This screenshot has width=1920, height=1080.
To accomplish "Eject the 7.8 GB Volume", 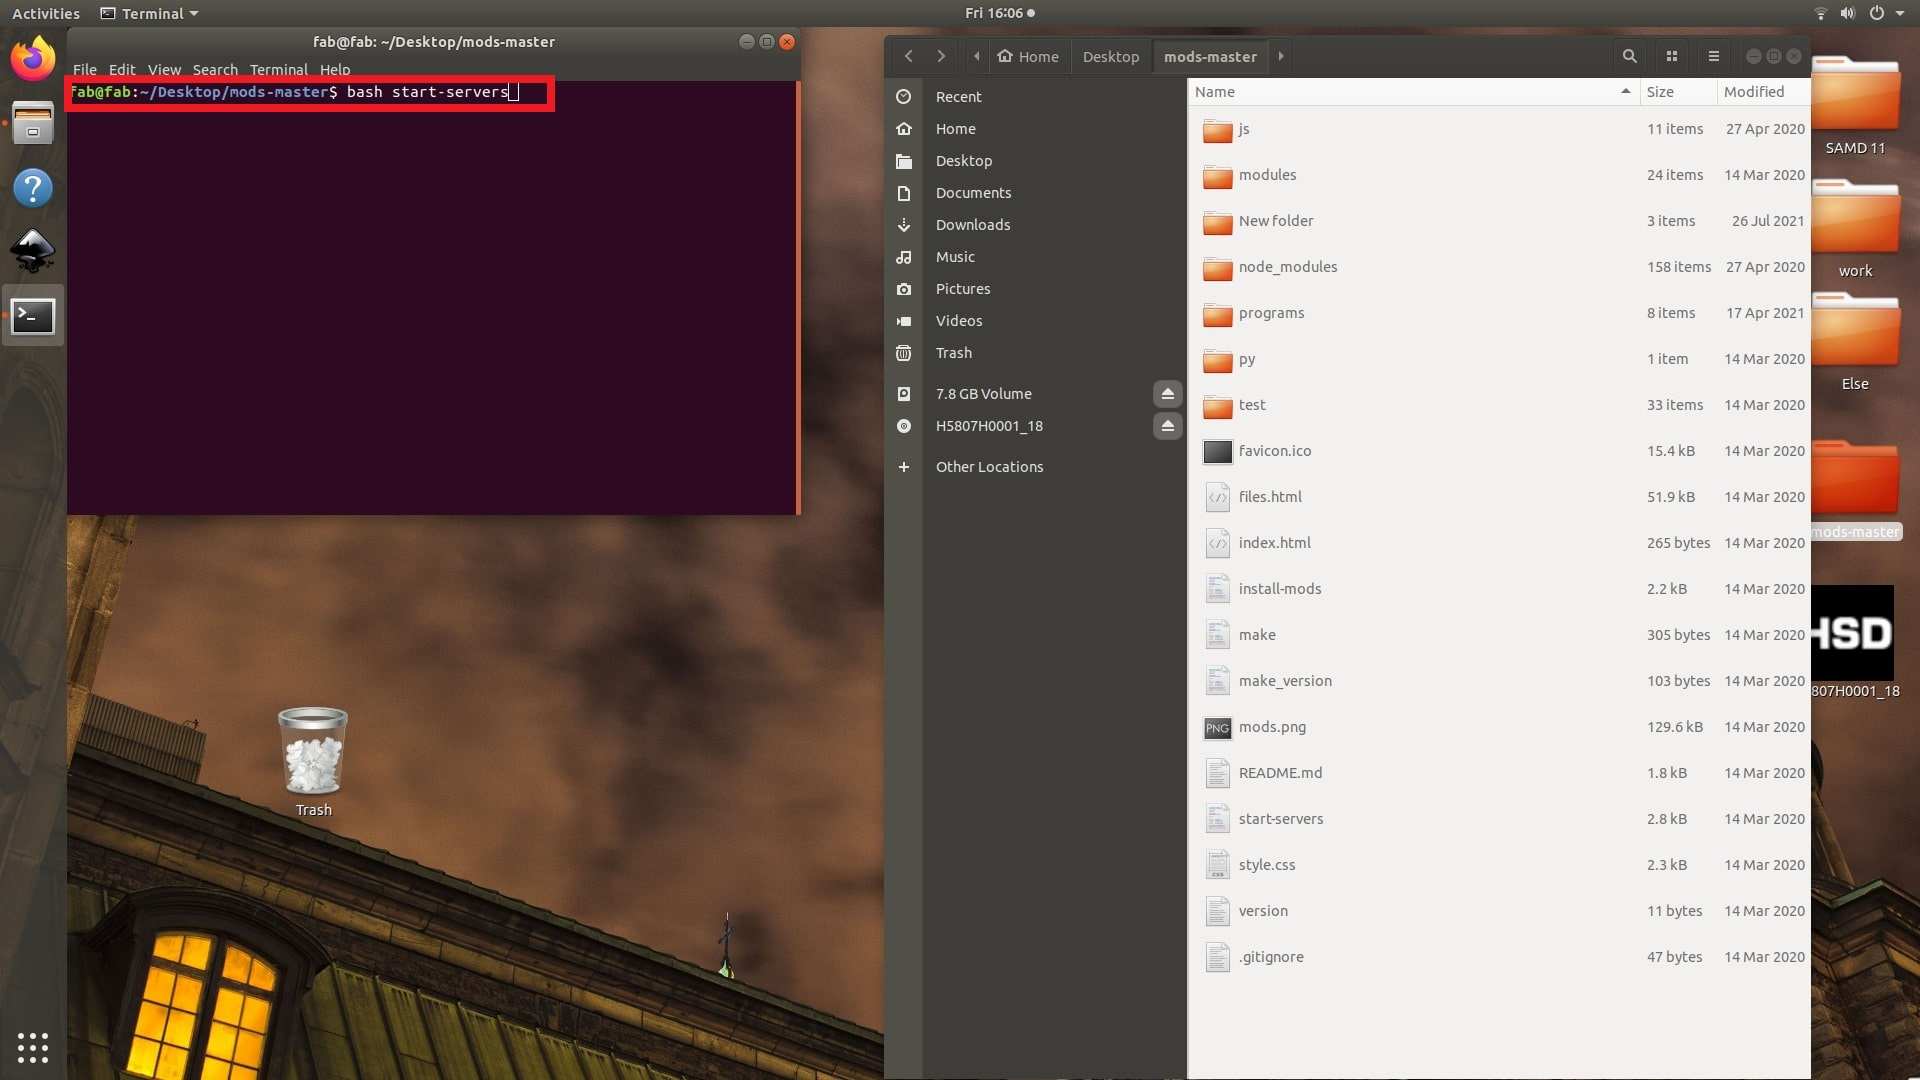I will point(1167,394).
